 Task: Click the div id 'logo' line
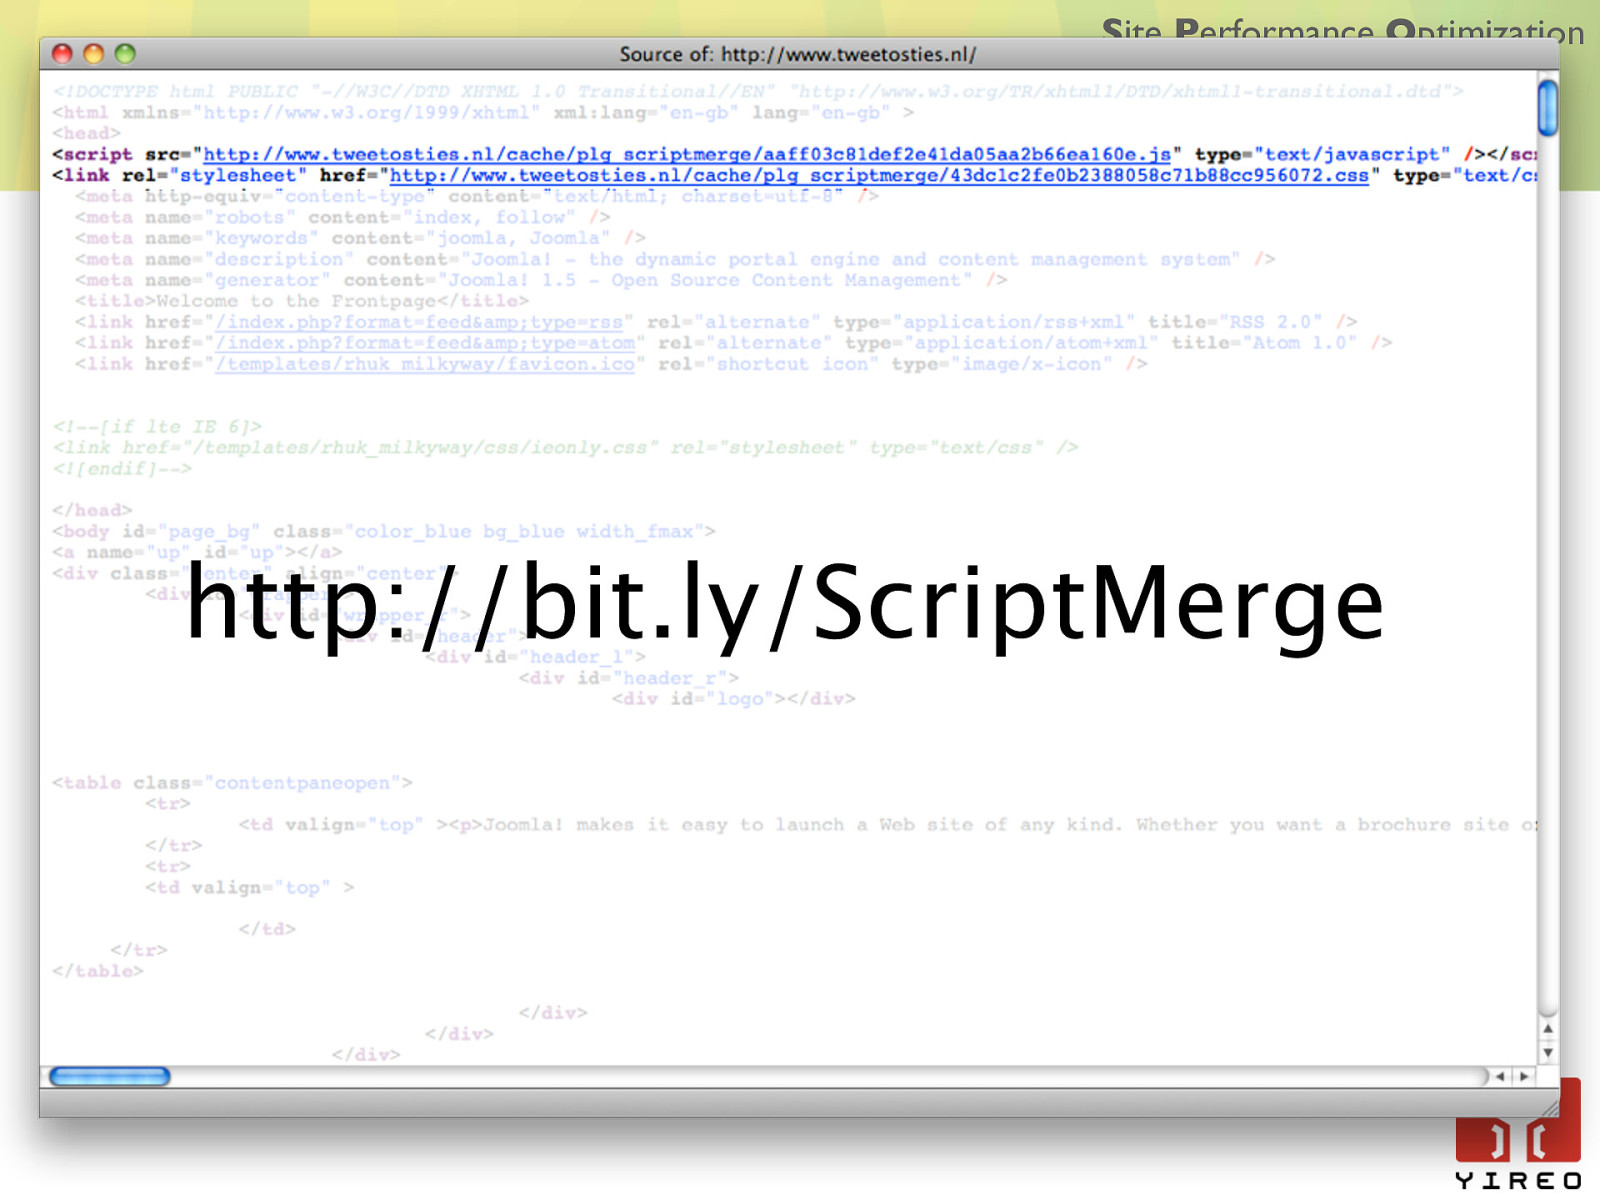pos(734,699)
